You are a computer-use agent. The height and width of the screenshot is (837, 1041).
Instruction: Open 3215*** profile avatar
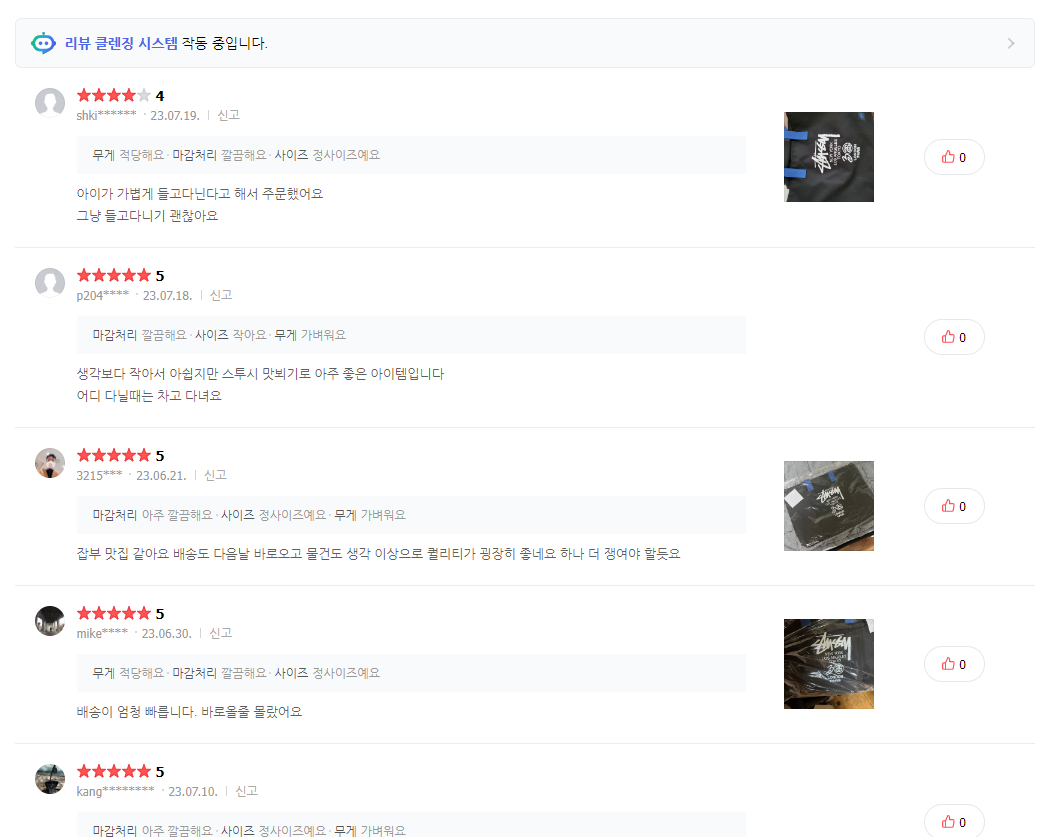click(50, 463)
